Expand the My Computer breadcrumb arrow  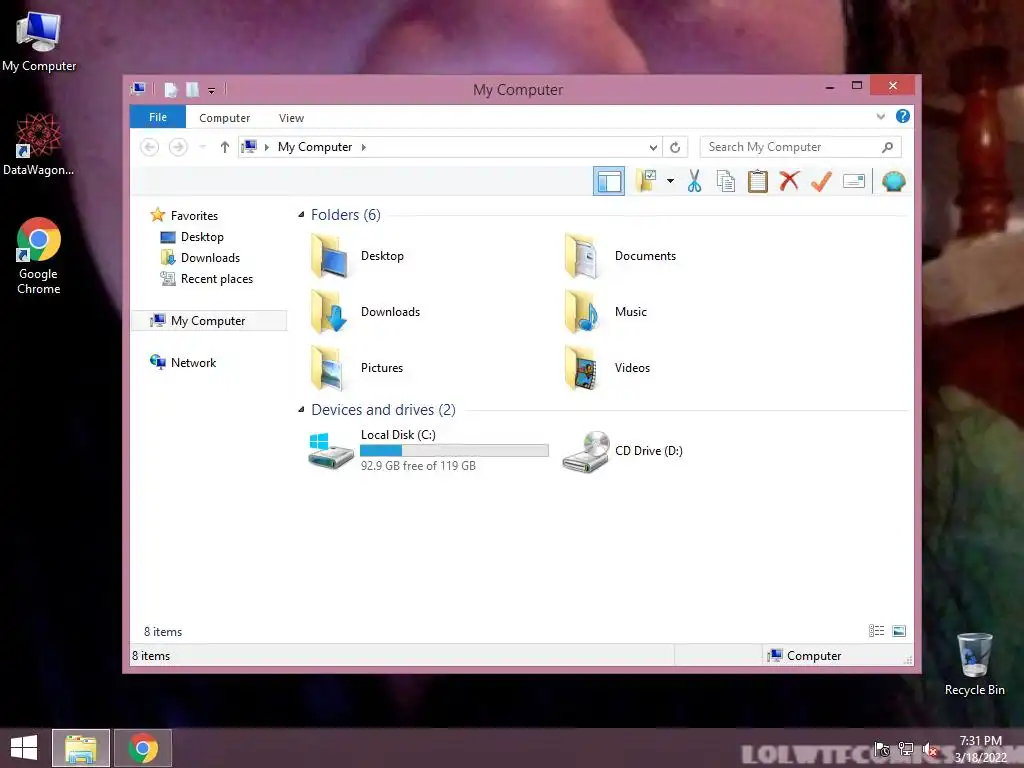364,147
